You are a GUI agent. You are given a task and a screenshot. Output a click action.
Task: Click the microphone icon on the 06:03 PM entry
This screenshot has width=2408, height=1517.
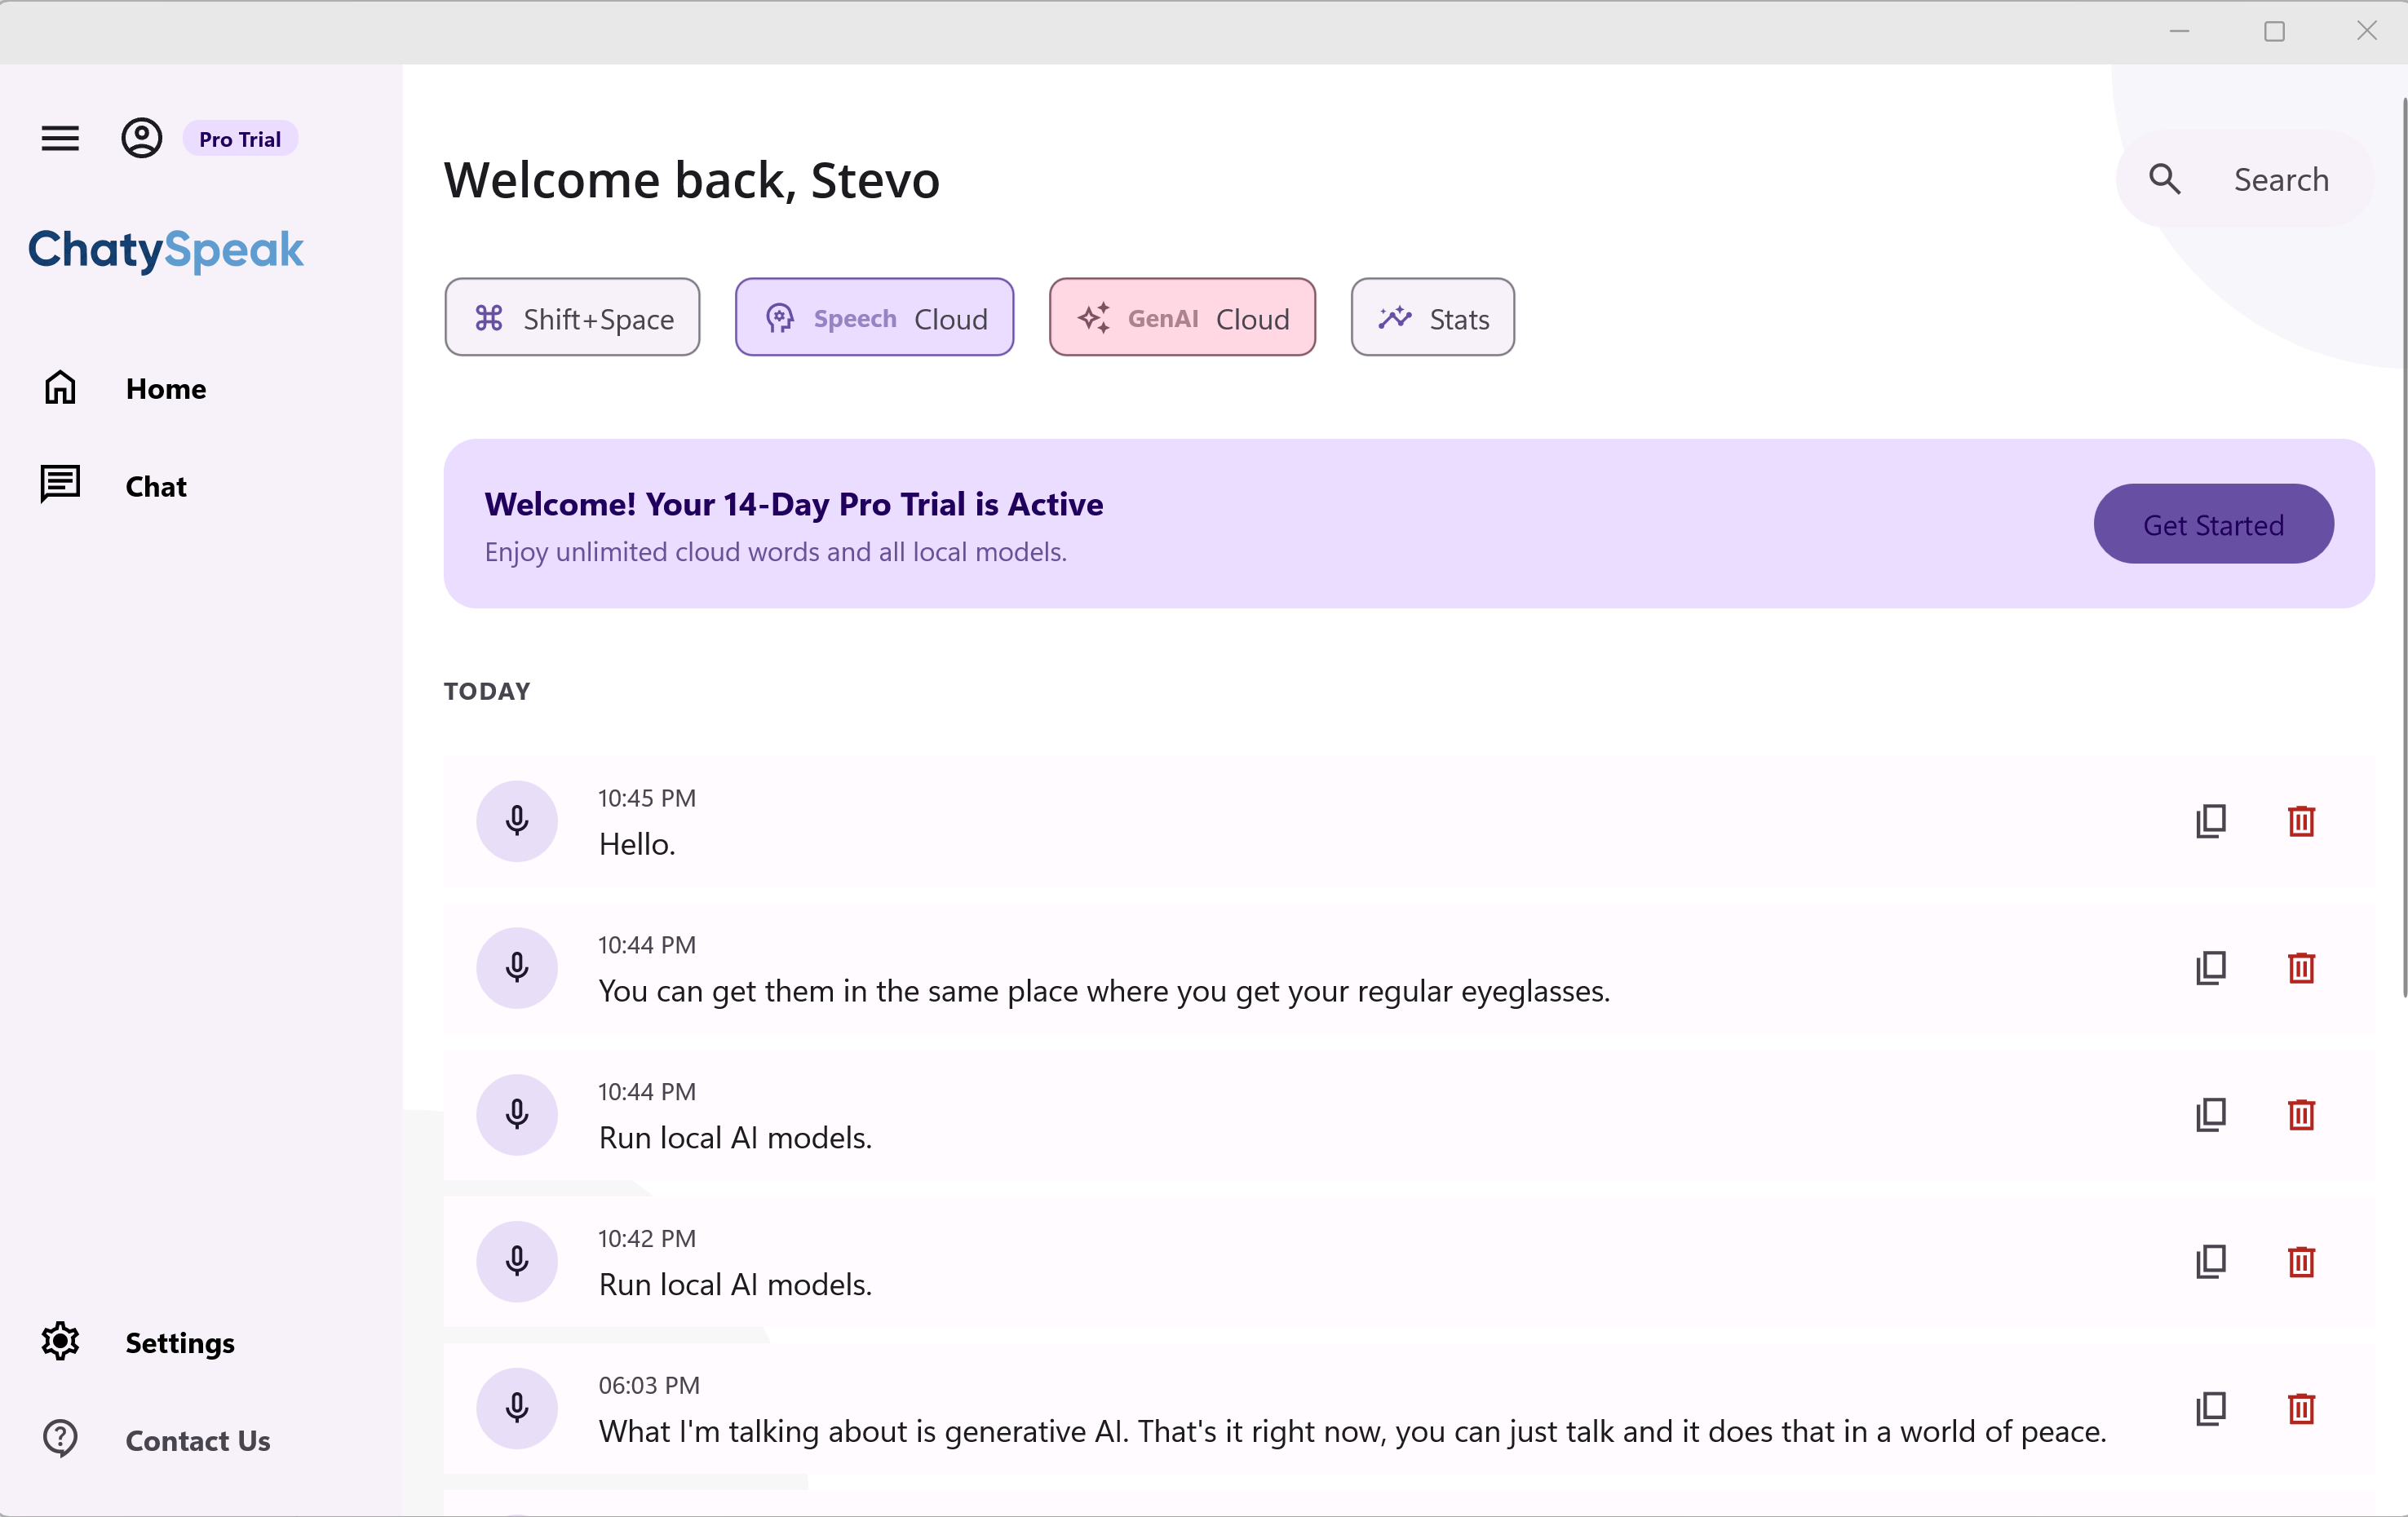point(517,1408)
